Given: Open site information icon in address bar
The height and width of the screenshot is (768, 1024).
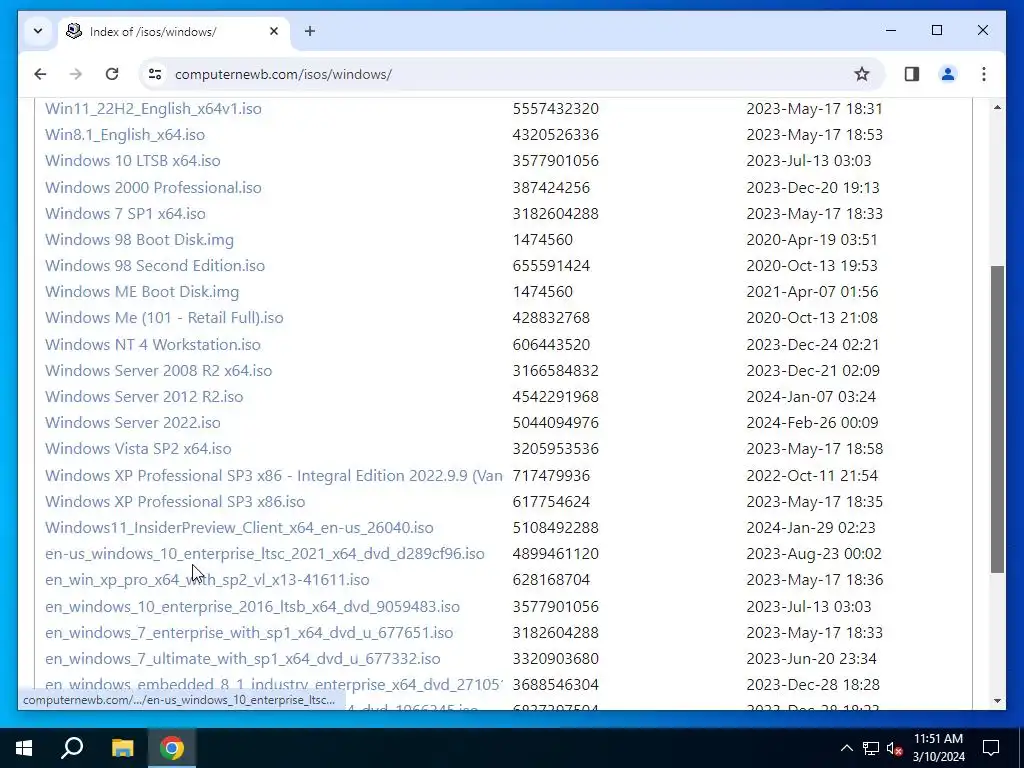Looking at the screenshot, I should (155, 74).
